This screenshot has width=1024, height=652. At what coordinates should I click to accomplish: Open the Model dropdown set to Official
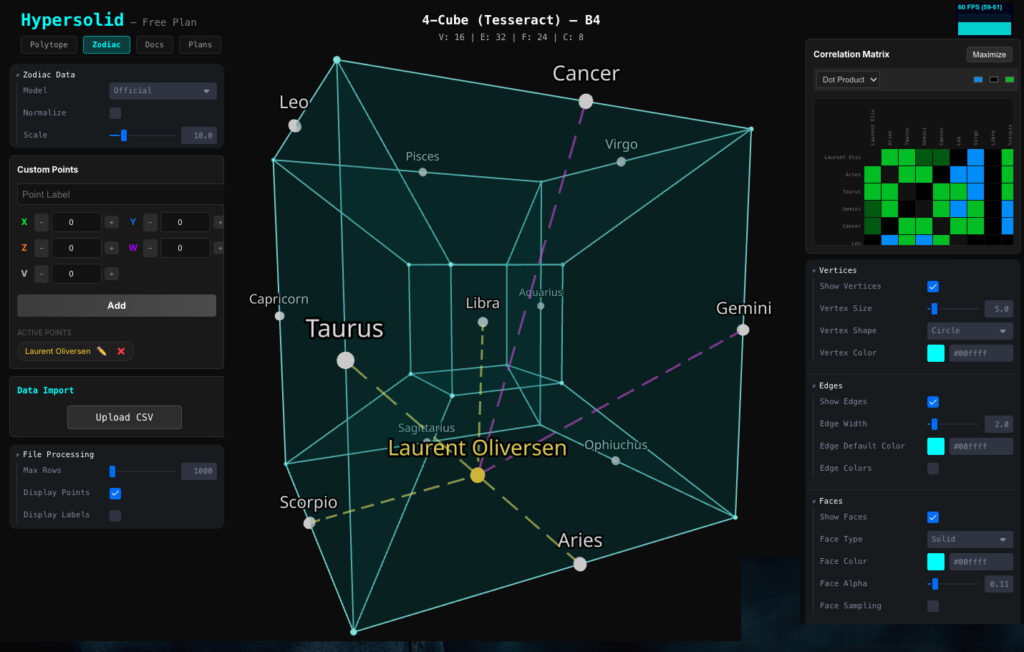[x=162, y=91]
